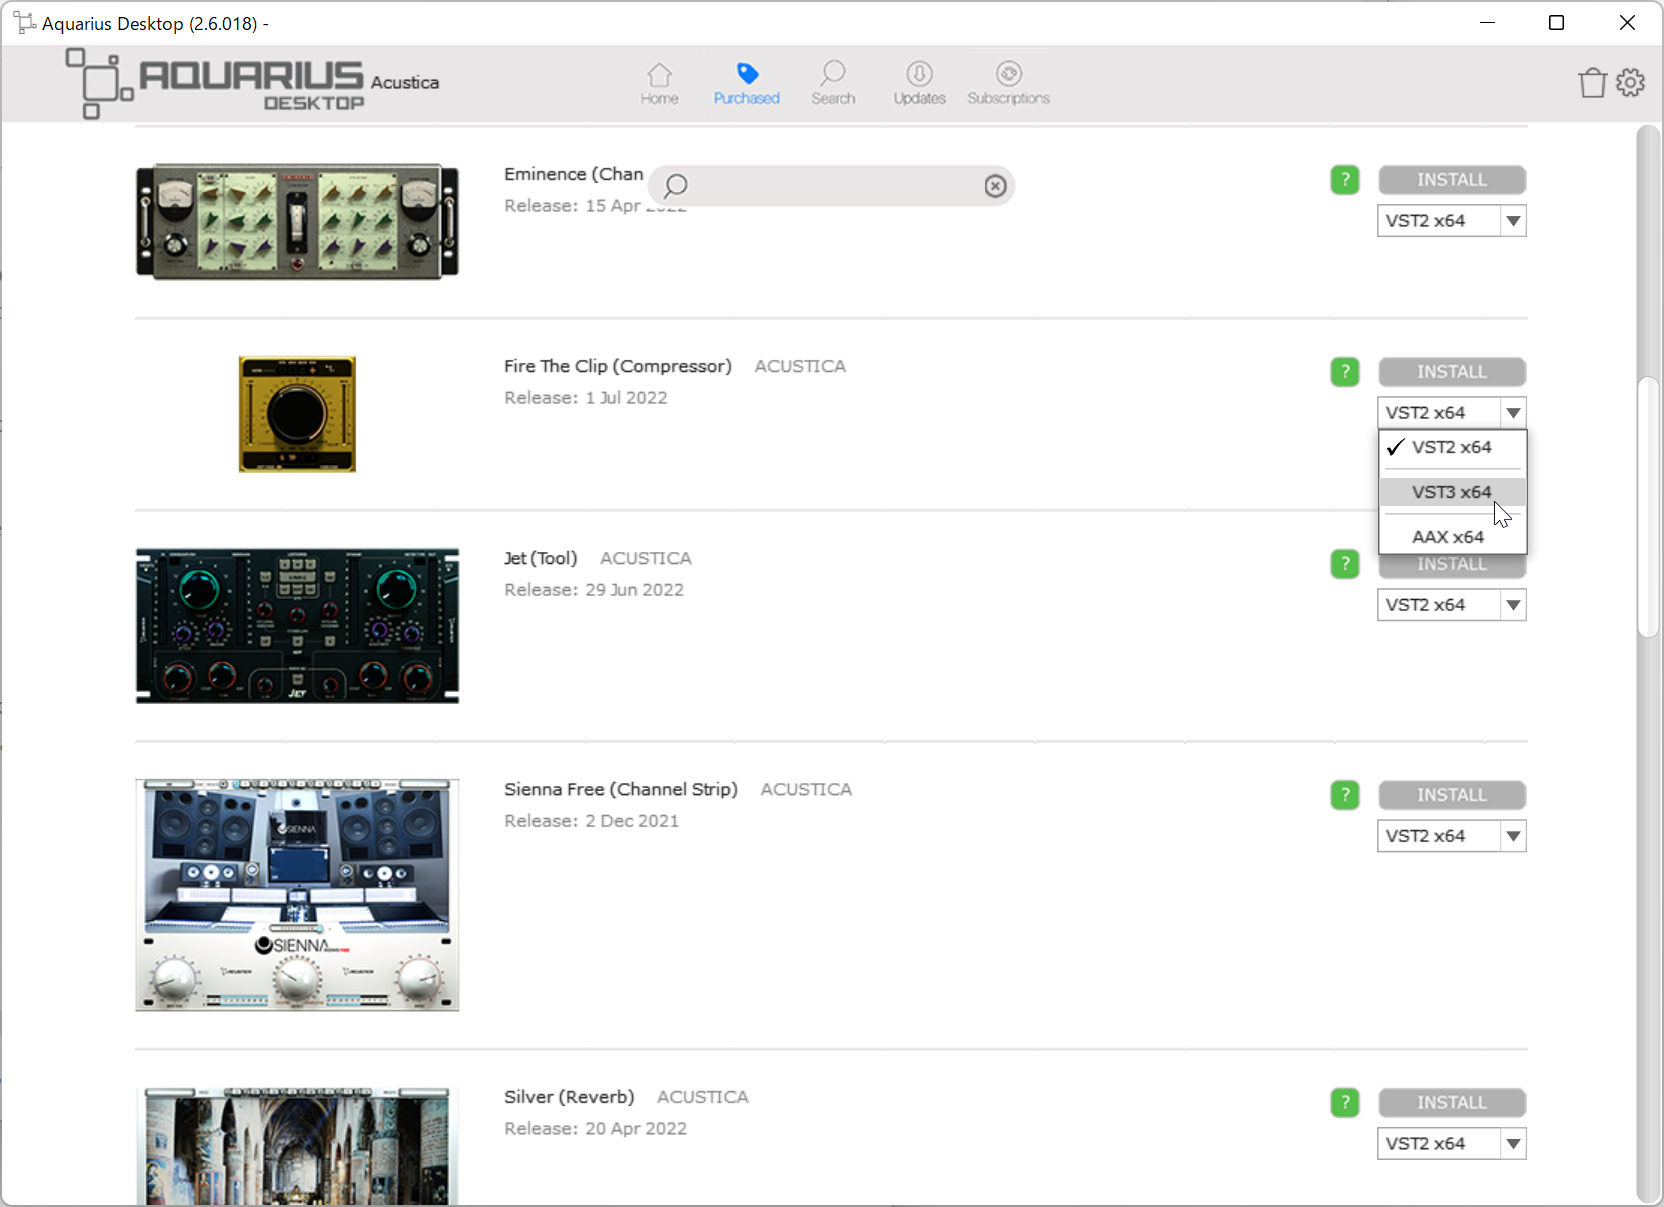Select AAX x64 from the list

point(1452,537)
